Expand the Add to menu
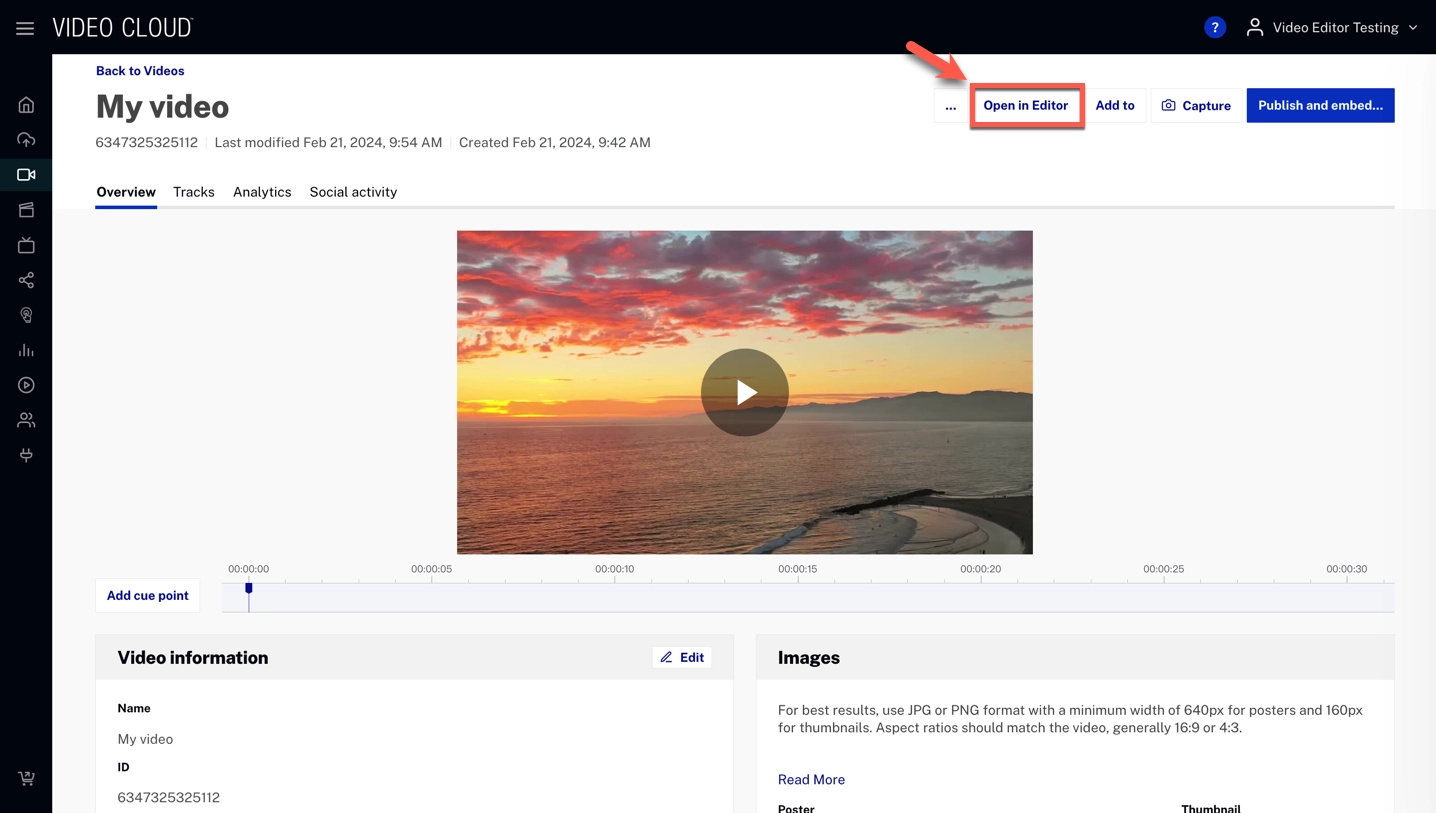1436x813 pixels. [1114, 106]
